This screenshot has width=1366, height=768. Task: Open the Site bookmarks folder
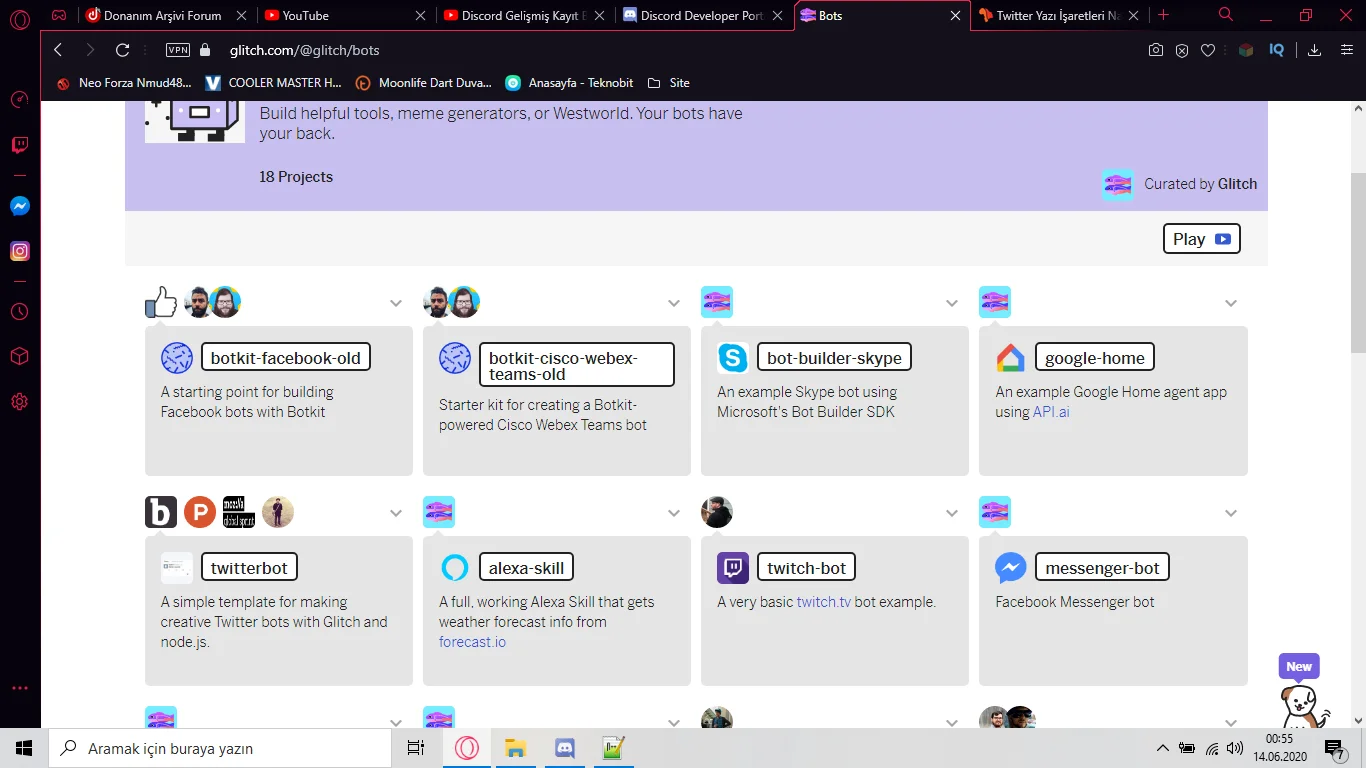[668, 83]
